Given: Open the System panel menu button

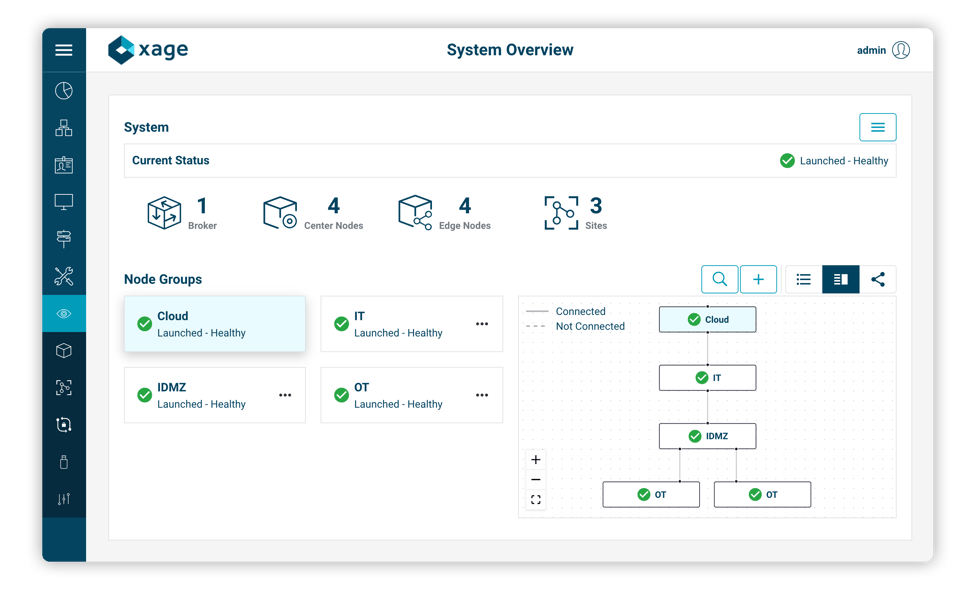Looking at the screenshot, I should (x=877, y=127).
